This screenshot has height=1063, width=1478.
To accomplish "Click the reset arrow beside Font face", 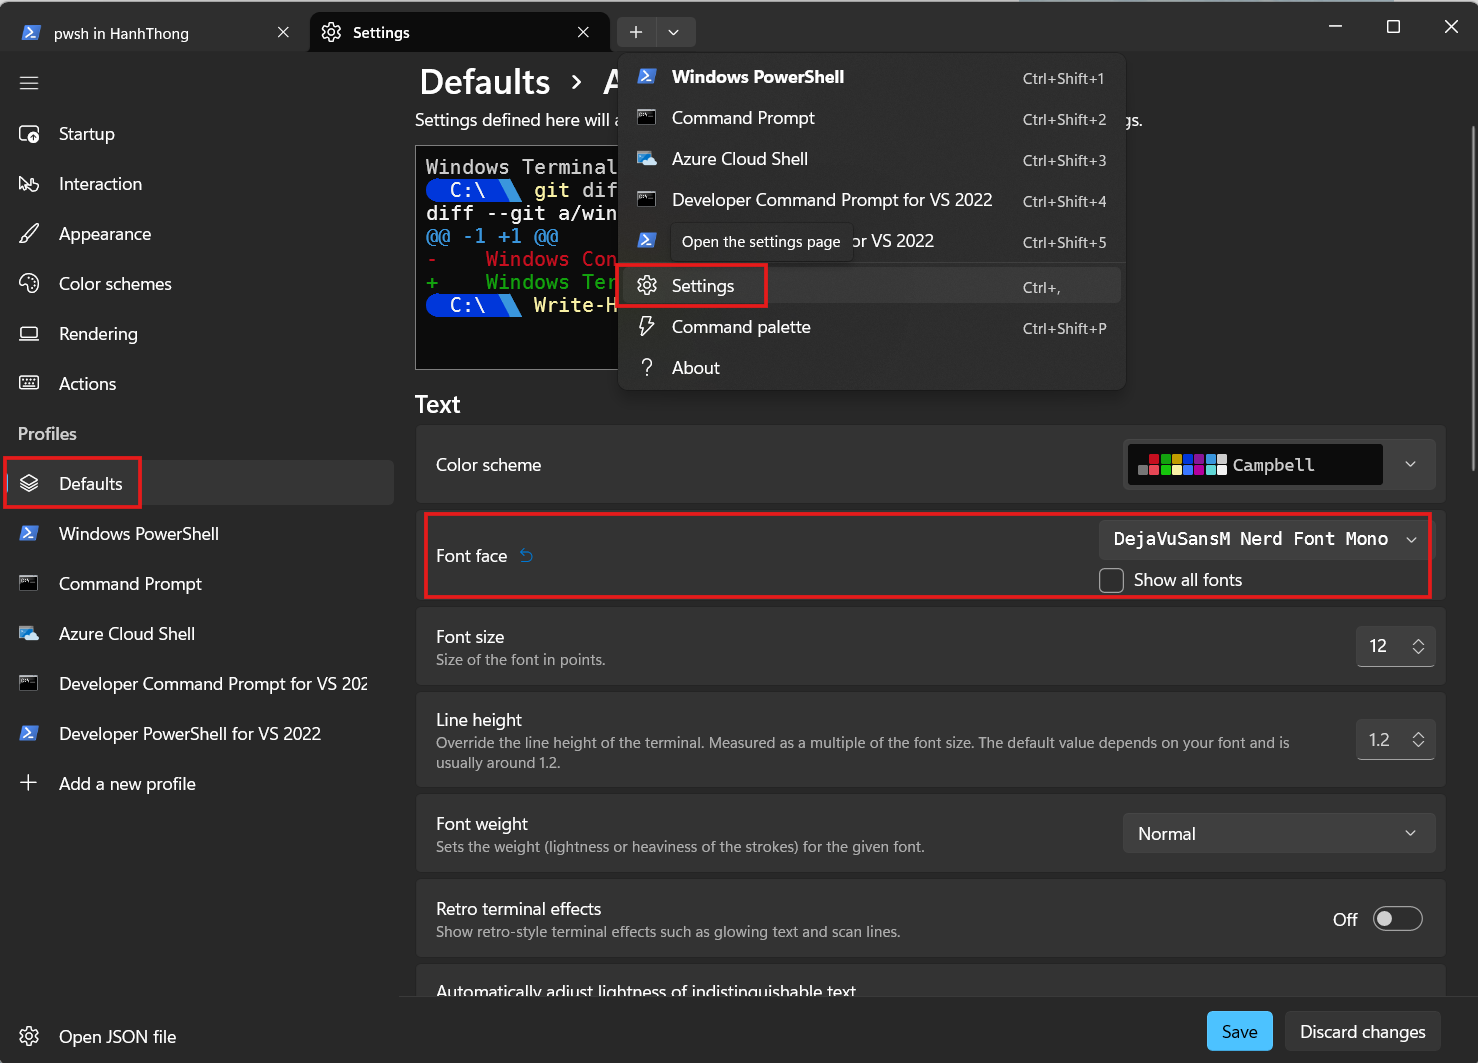I will (x=526, y=556).
